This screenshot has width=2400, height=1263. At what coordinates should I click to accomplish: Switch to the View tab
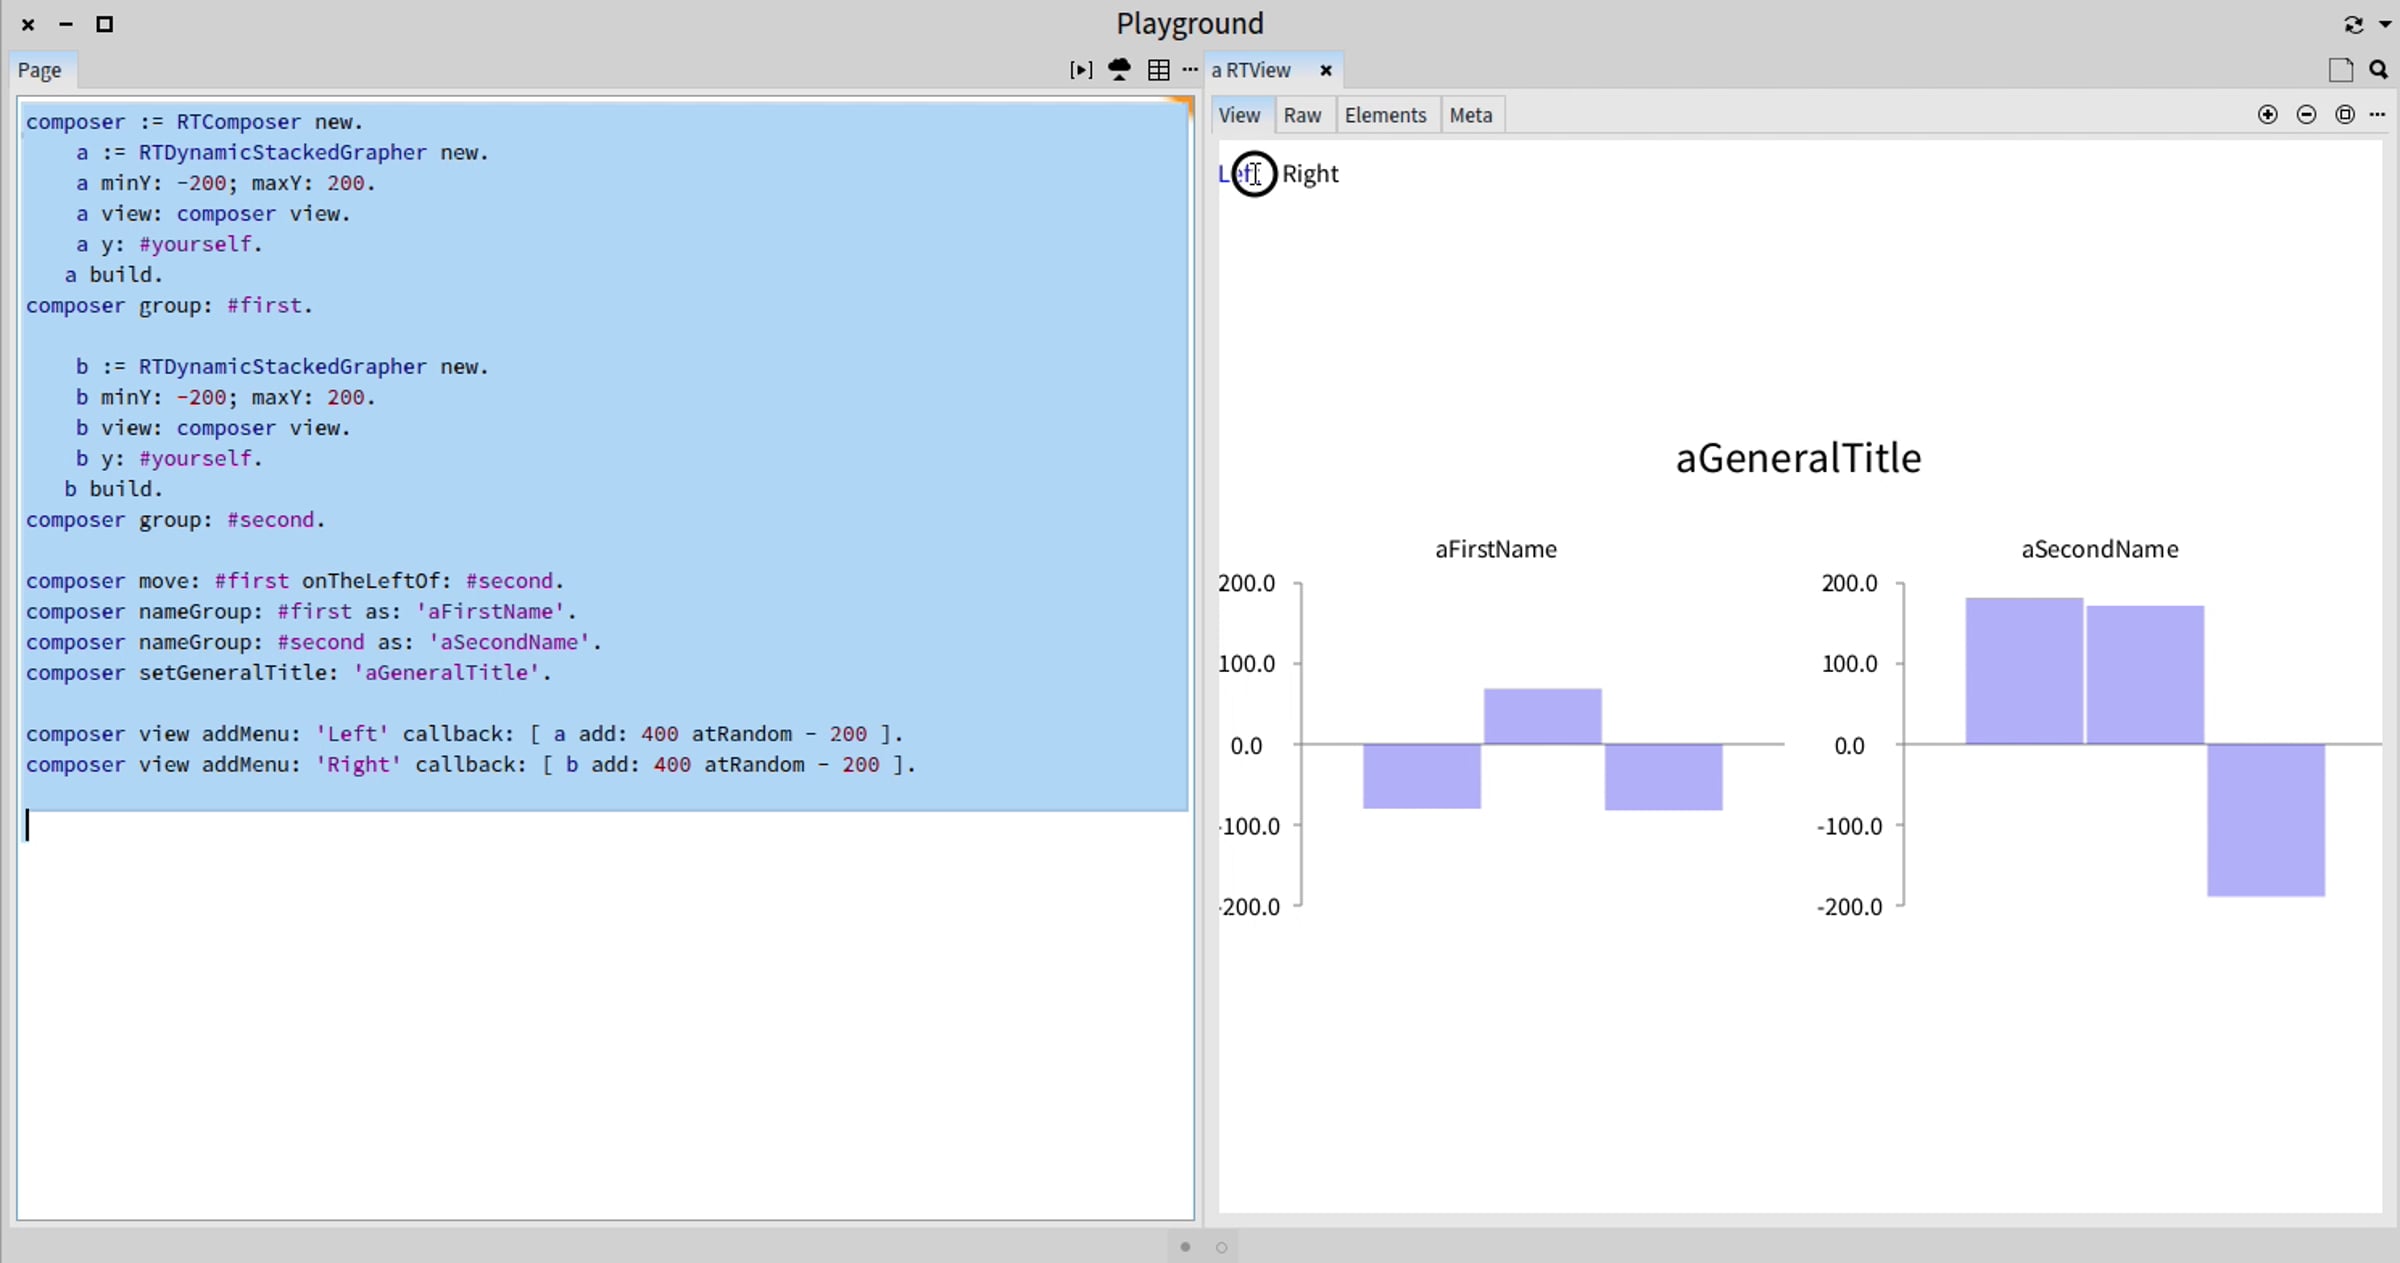pos(1239,115)
